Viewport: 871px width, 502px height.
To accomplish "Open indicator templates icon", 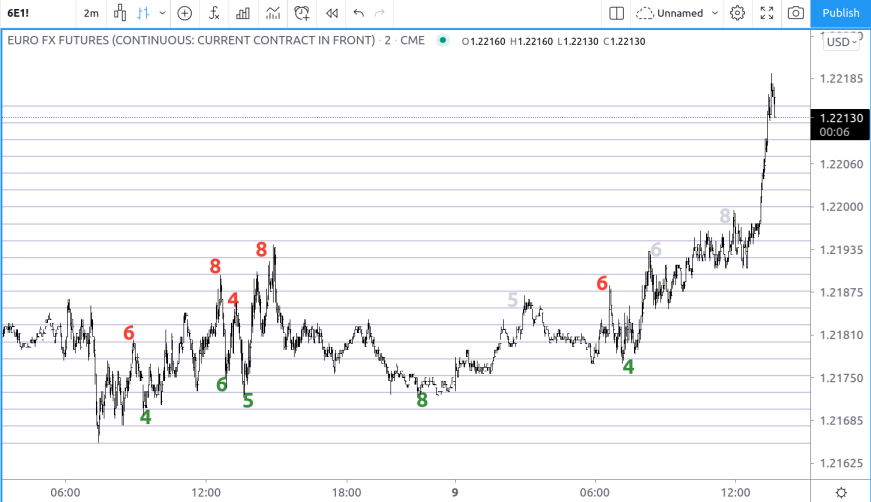I will coord(272,13).
